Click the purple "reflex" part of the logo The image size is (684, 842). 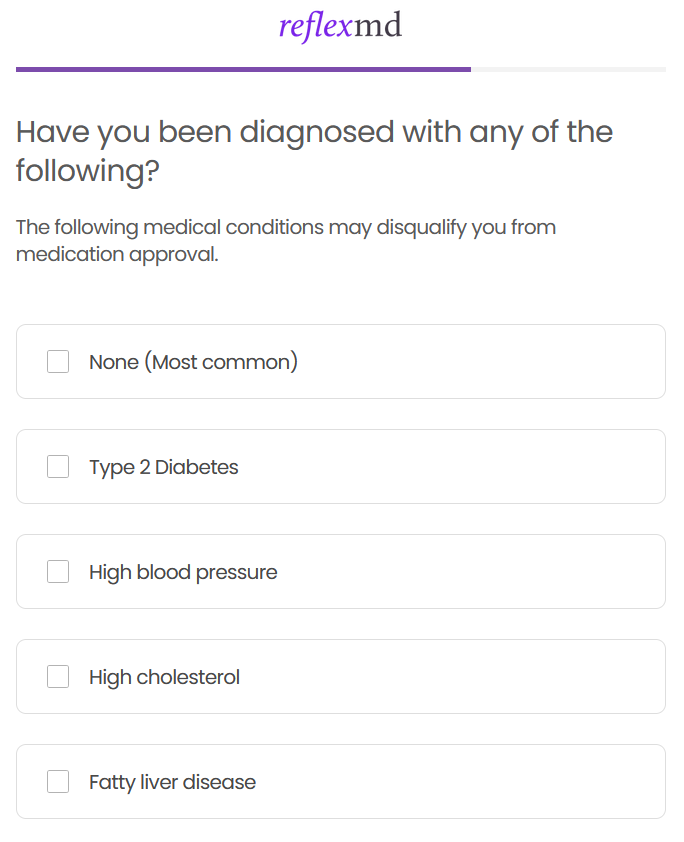(315, 26)
